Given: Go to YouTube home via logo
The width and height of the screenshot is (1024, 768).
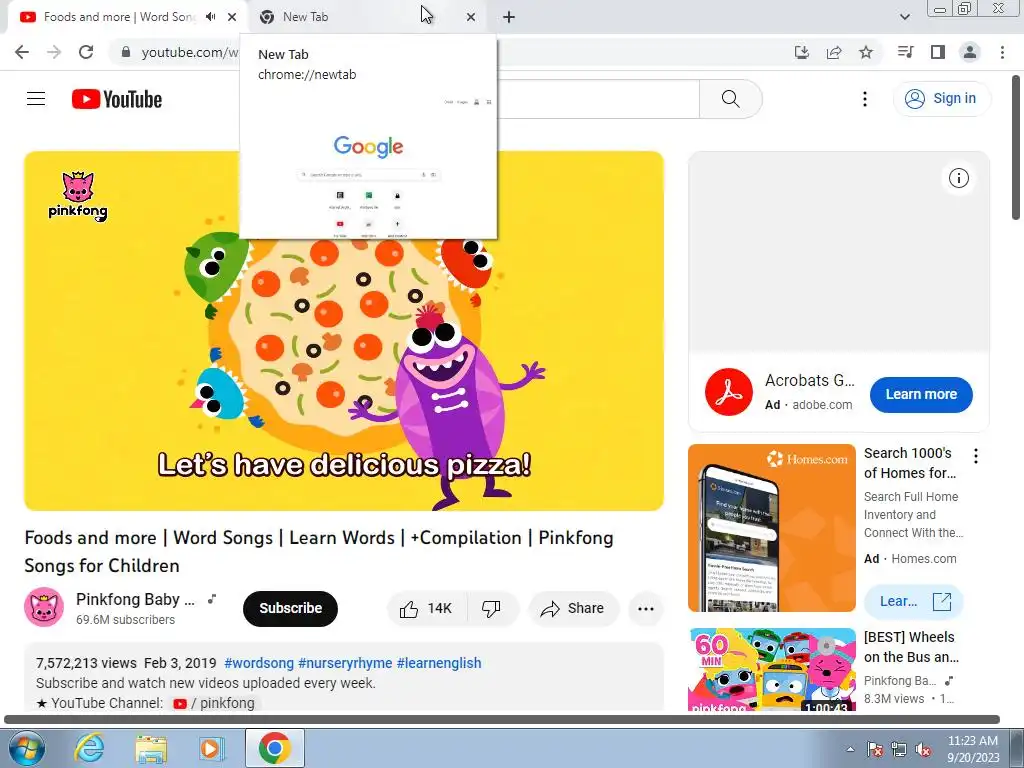Looking at the screenshot, I should coord(117,99).
